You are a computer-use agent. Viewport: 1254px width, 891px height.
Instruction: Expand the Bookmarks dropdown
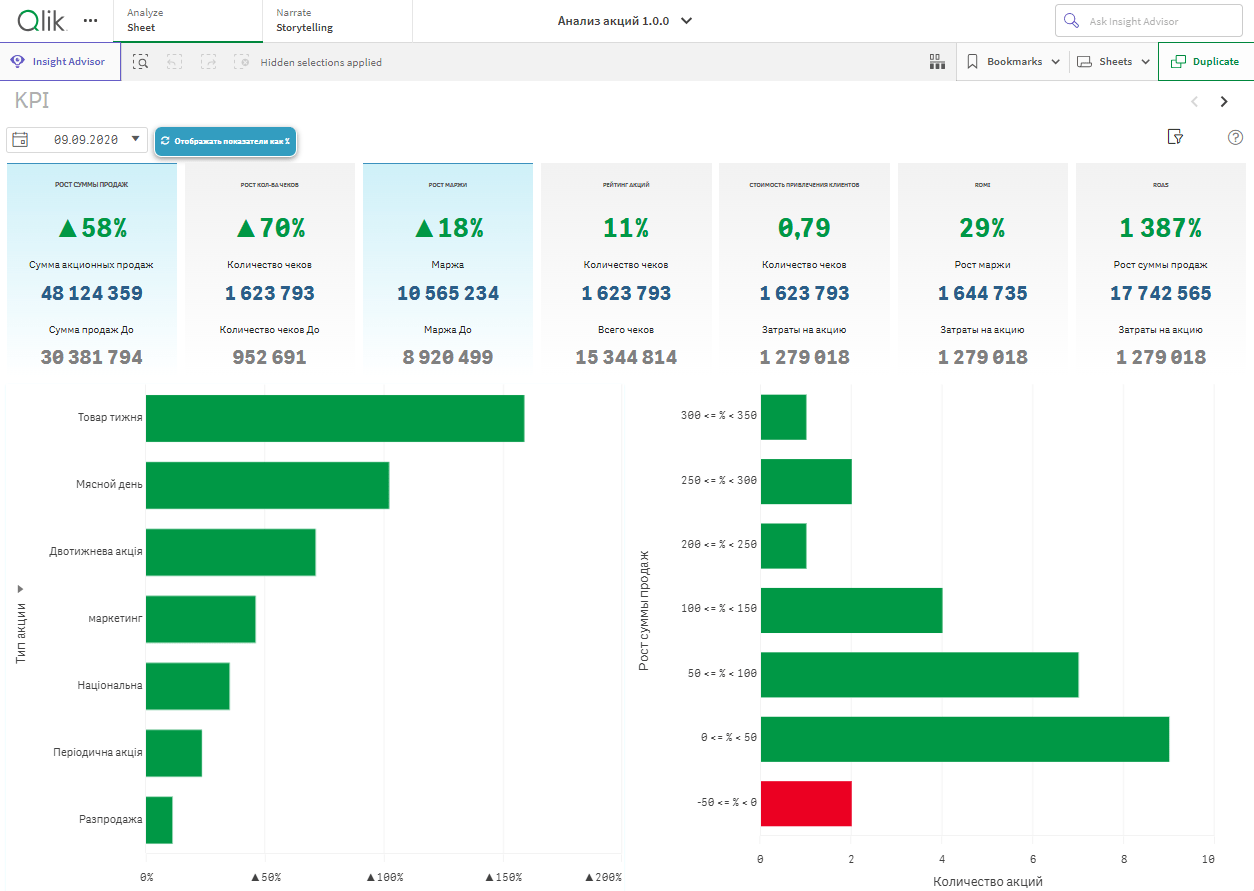[1013, 62]
